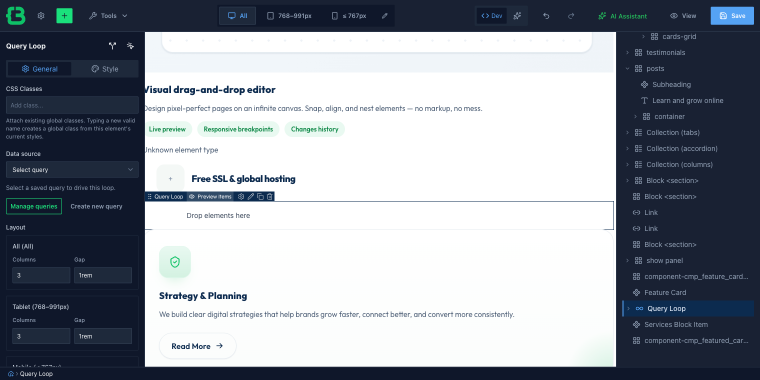The image size is (760, 380).
Task: Toggle Preview items on the Query Loop toolbar
Action: (x=210, y=196)
